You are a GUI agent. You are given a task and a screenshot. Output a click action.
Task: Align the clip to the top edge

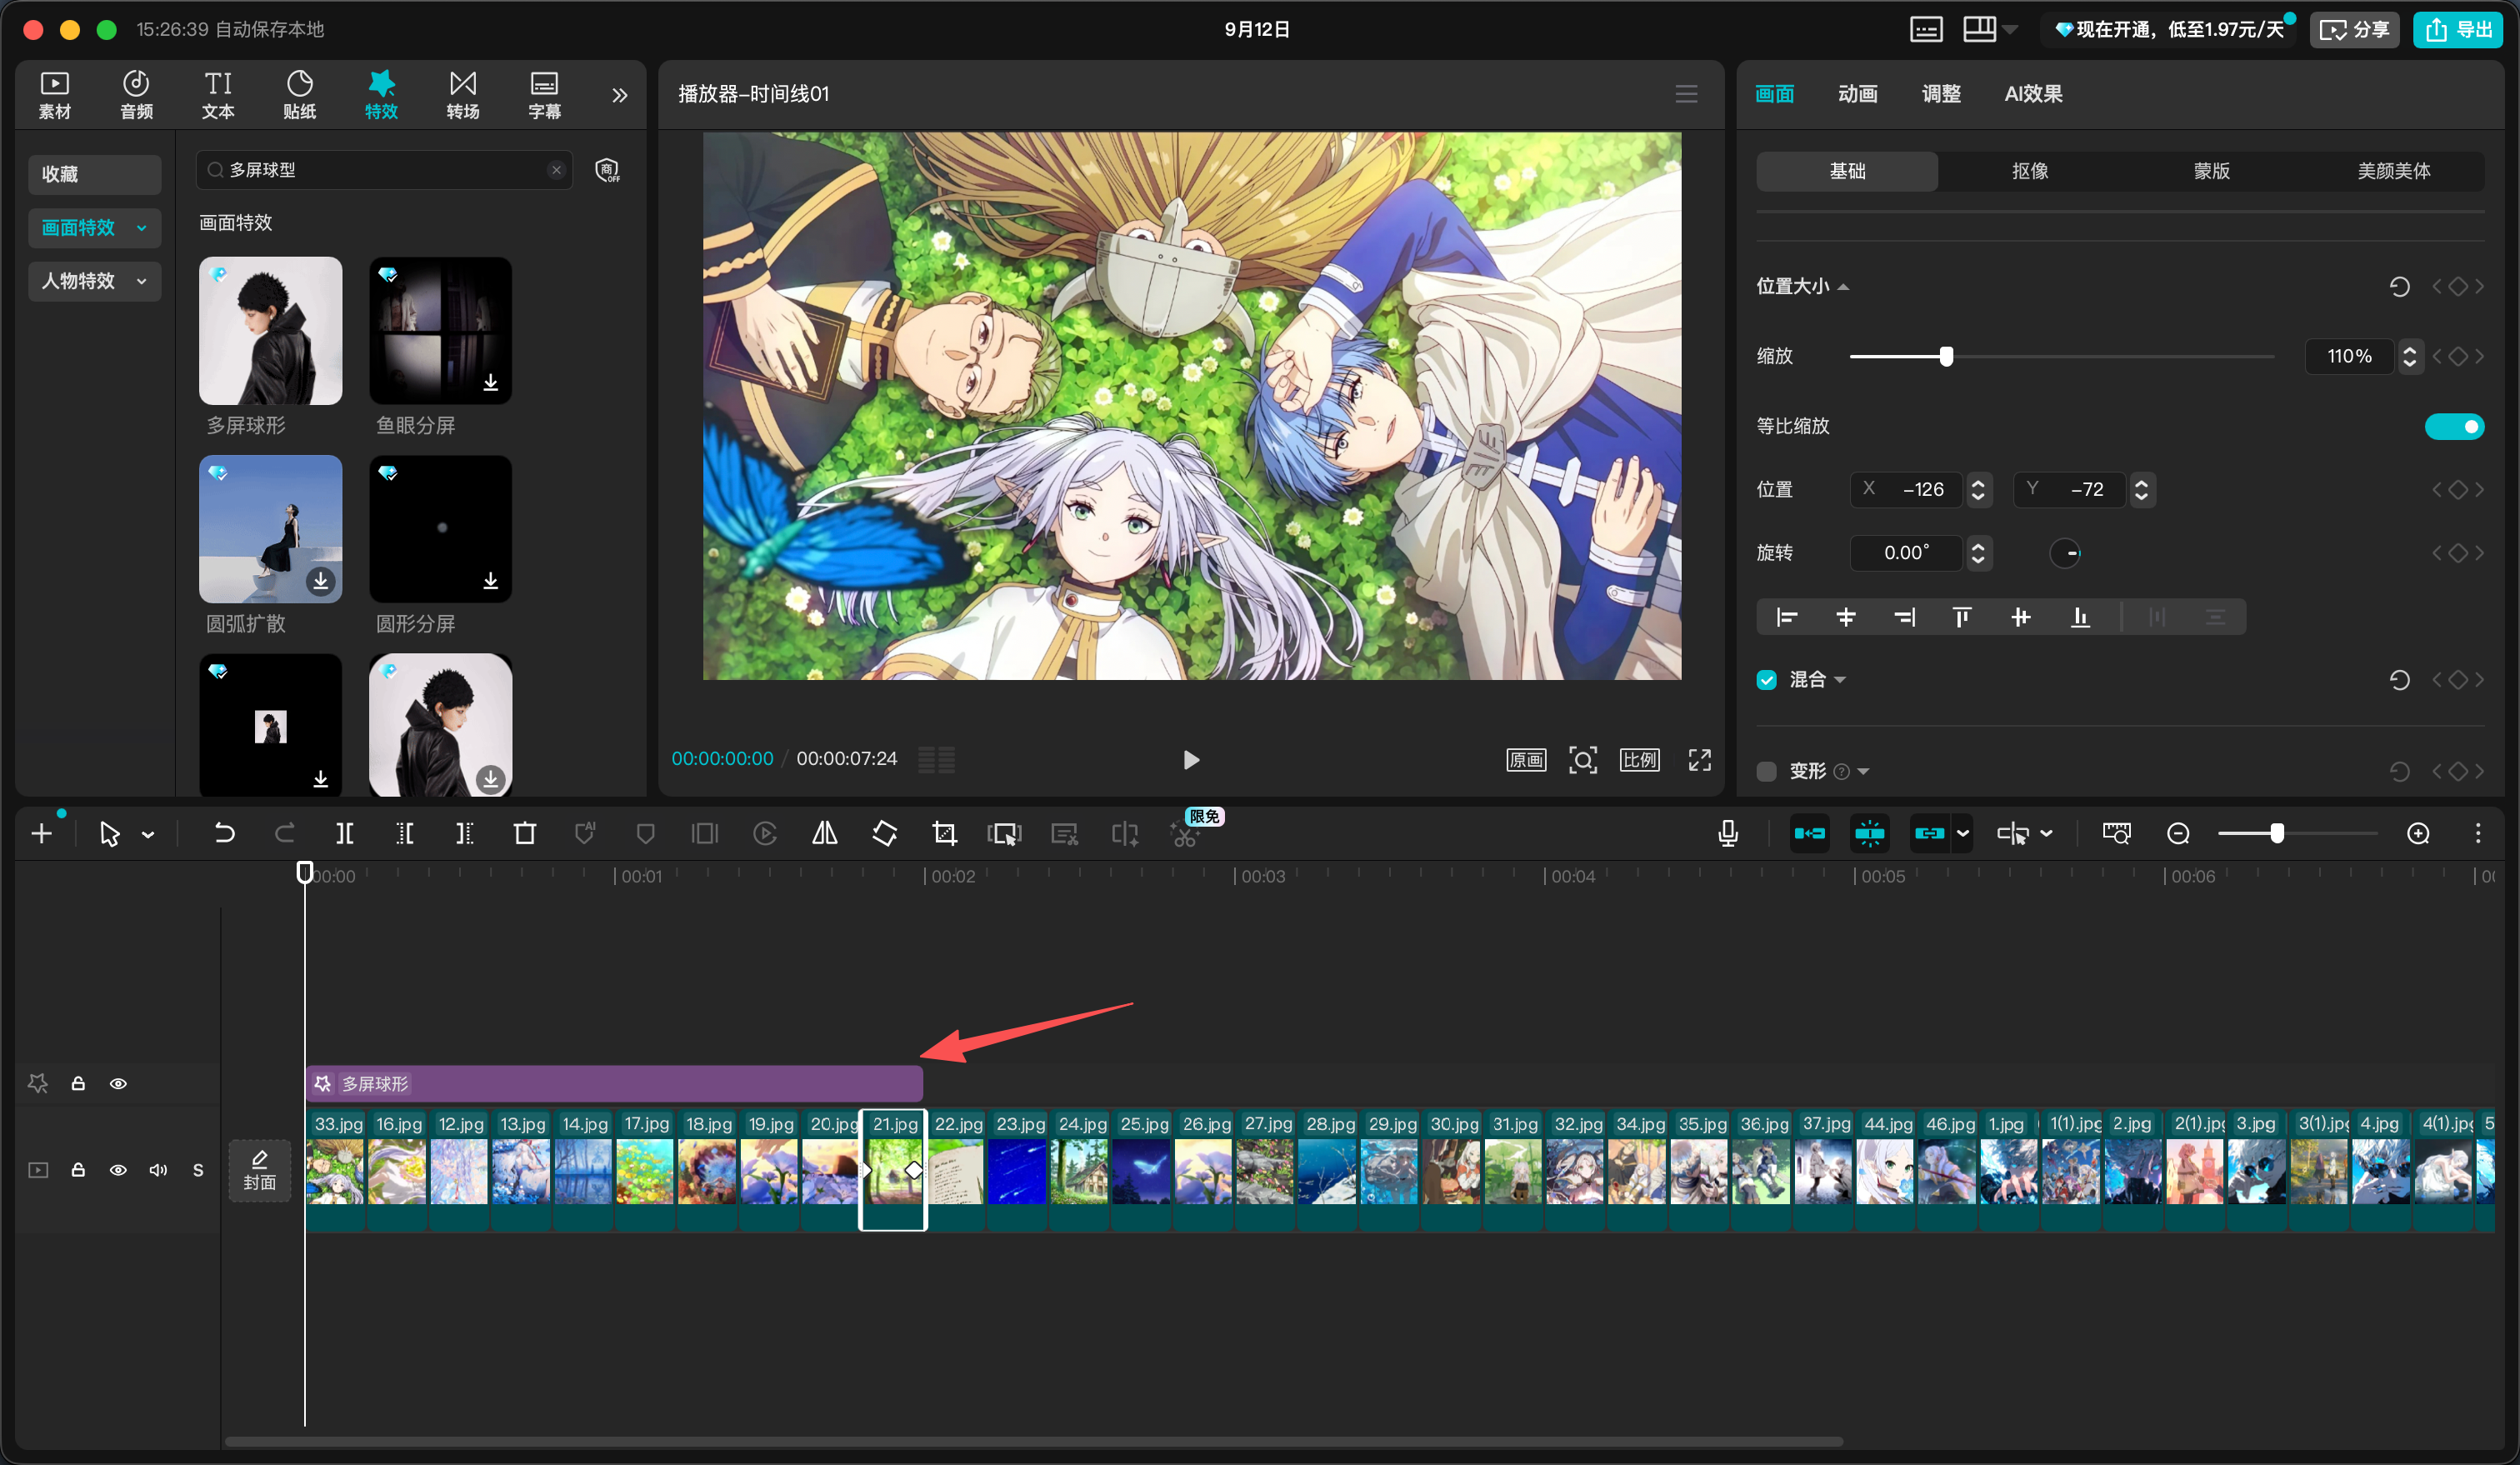(1962, 617)
